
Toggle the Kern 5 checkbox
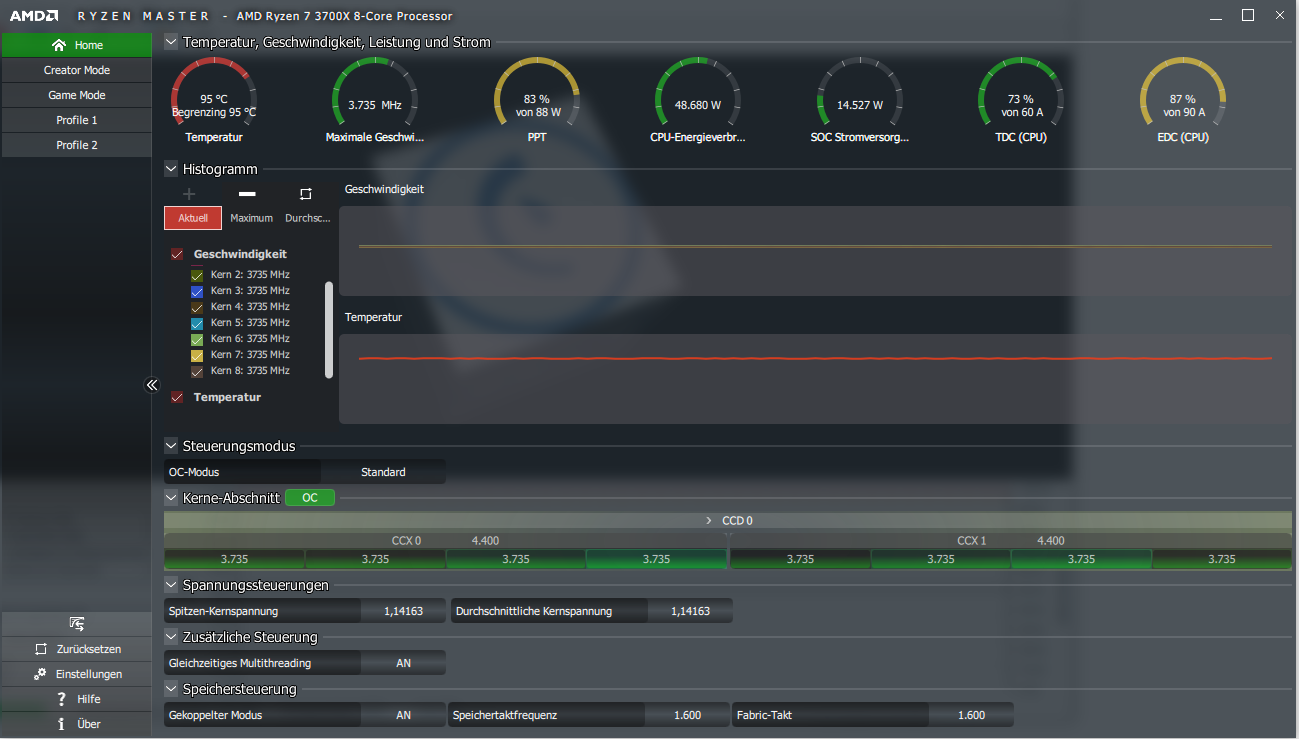coord(197,323)
